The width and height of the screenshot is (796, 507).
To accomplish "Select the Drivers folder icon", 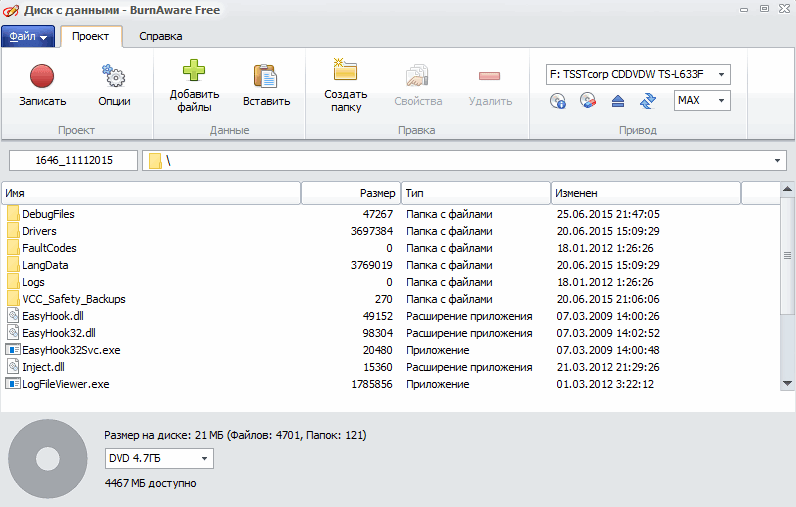I will click(x=13, y=231).
